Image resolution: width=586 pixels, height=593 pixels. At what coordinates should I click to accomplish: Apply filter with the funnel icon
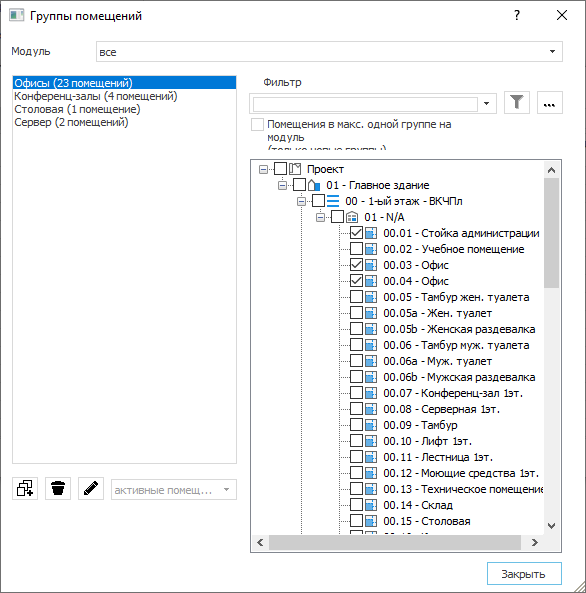pos(517,102)
